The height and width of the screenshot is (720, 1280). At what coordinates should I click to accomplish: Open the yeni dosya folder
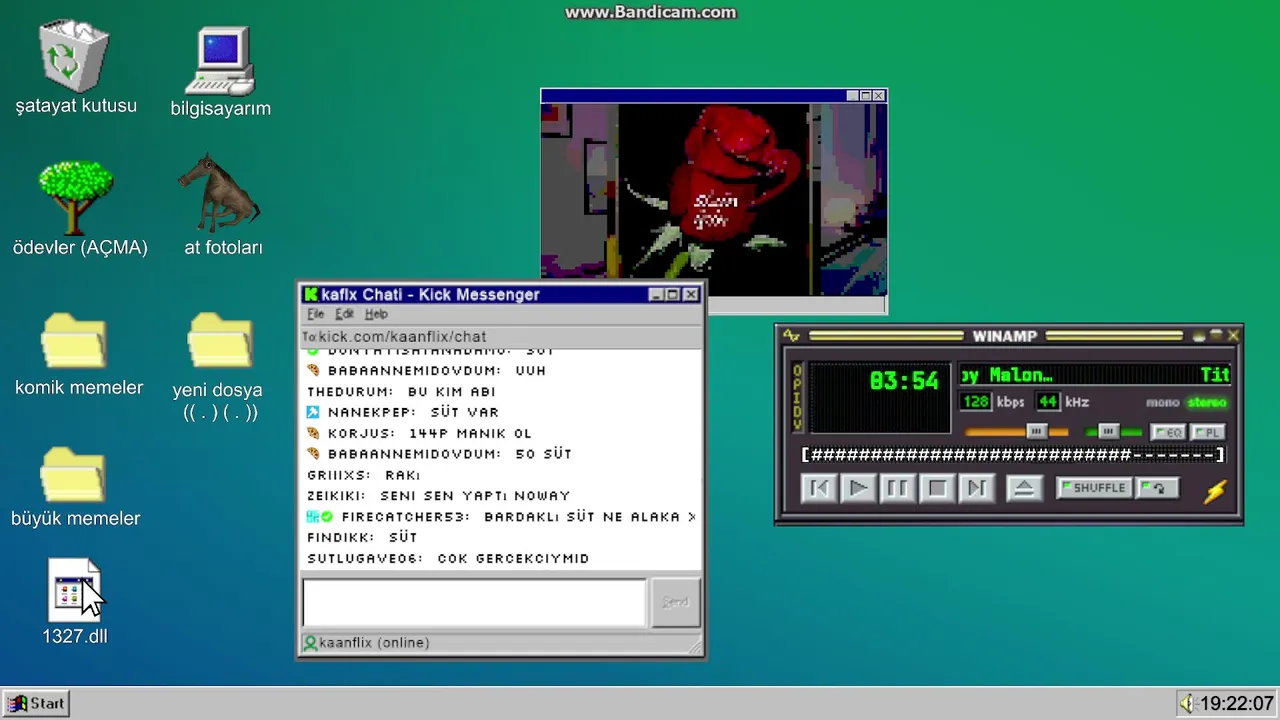point(221,341)
